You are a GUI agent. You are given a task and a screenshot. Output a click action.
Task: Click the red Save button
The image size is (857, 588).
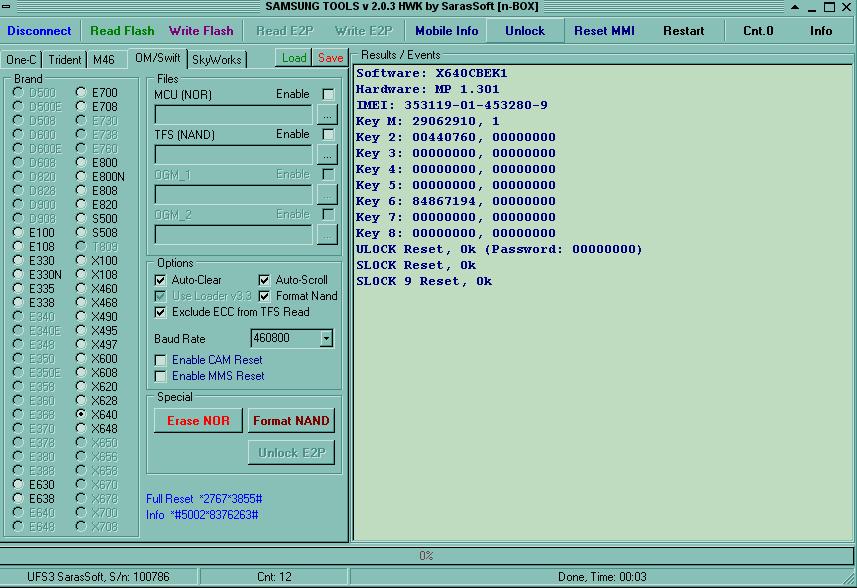pos(330,58)
